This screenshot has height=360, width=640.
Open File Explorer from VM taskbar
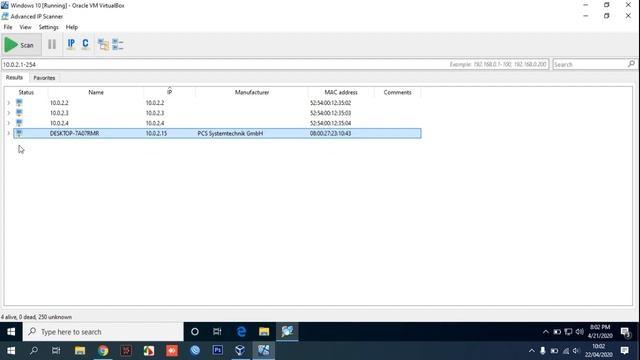click(x=264, y=331)
